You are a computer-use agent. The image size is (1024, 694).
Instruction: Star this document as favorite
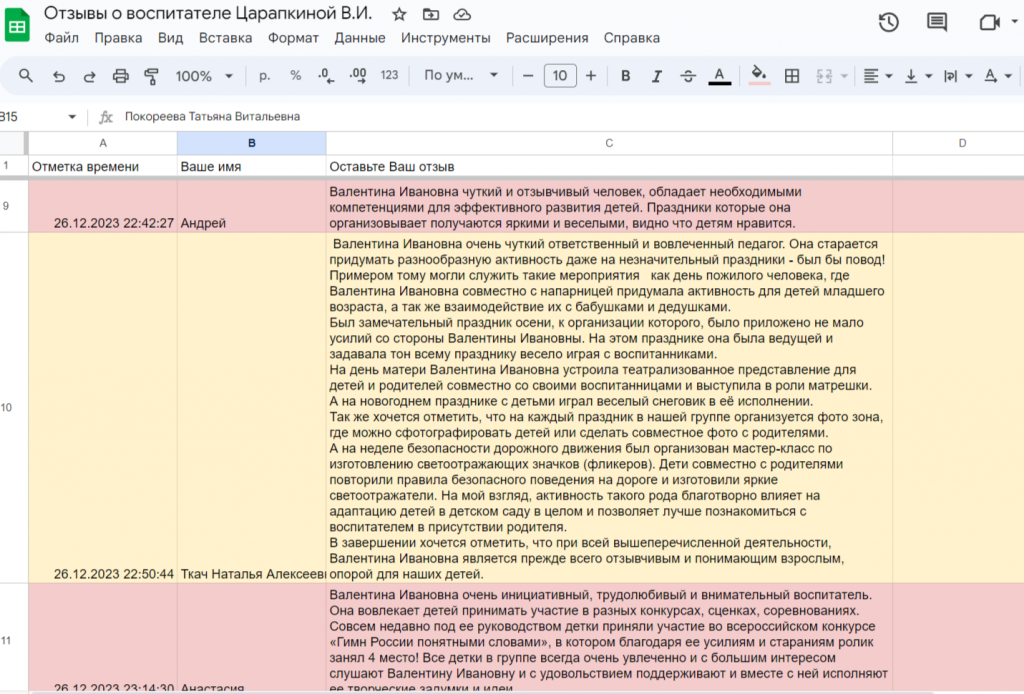click(x=399, y=14)
